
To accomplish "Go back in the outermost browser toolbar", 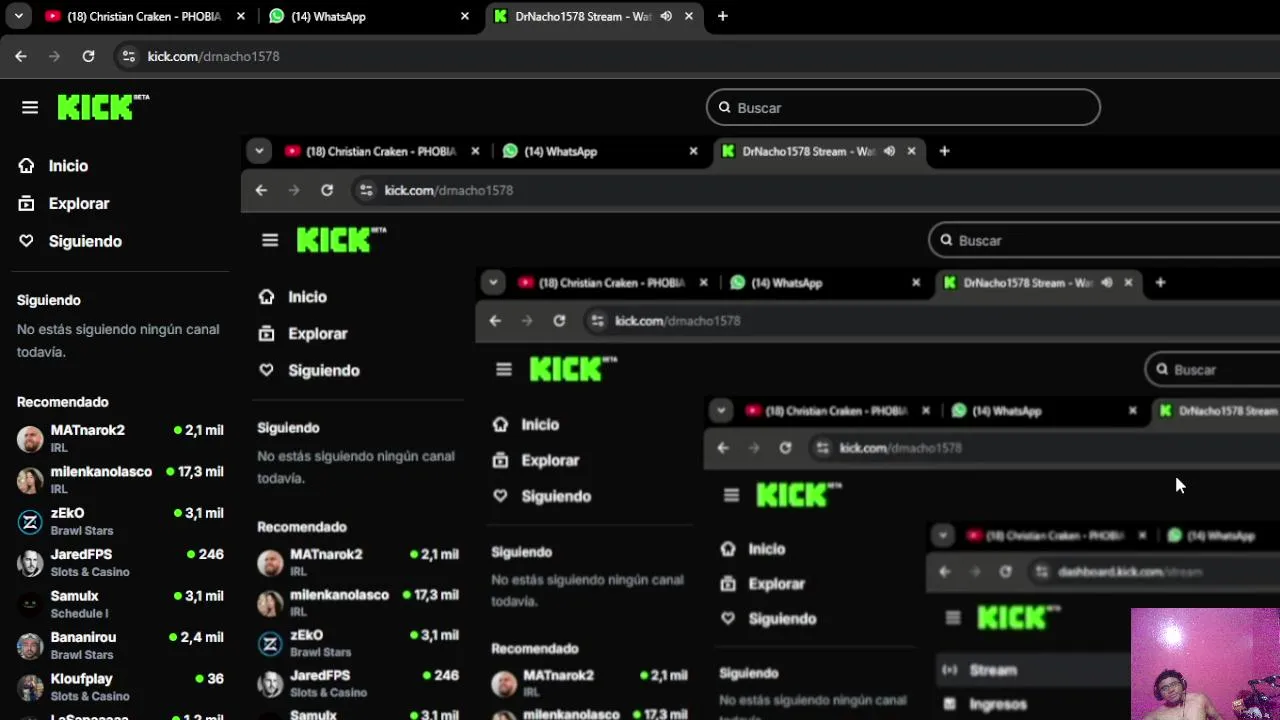I will click(x=21, y=56).
